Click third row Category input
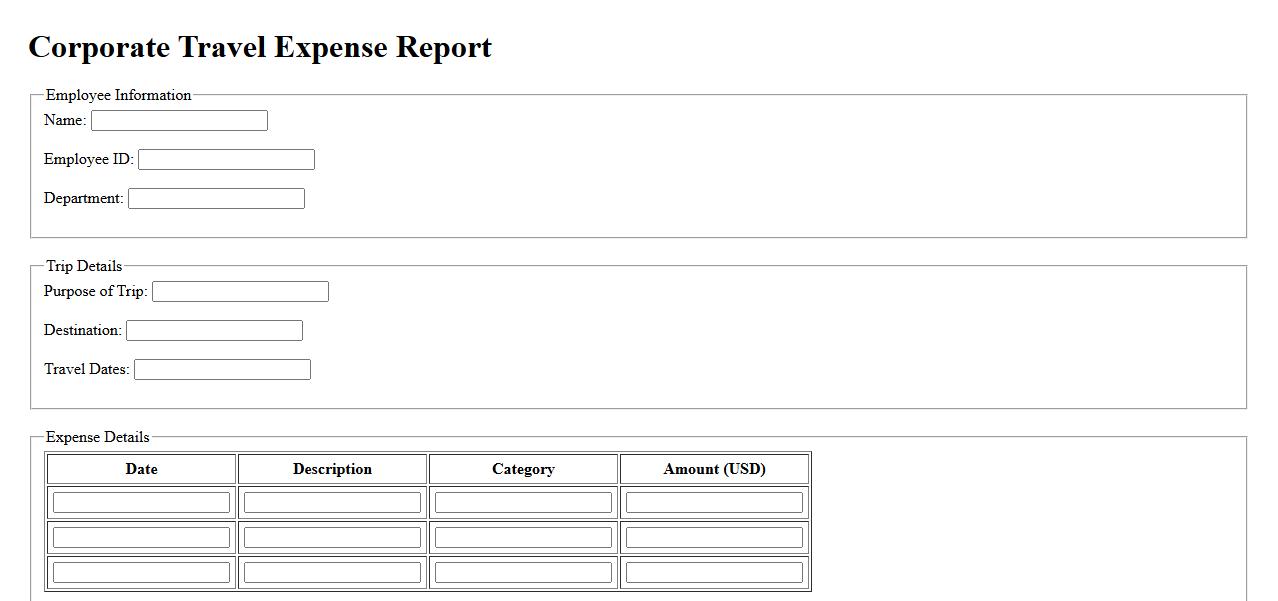This screenshot has width=1278, height=601. (523, 572)
